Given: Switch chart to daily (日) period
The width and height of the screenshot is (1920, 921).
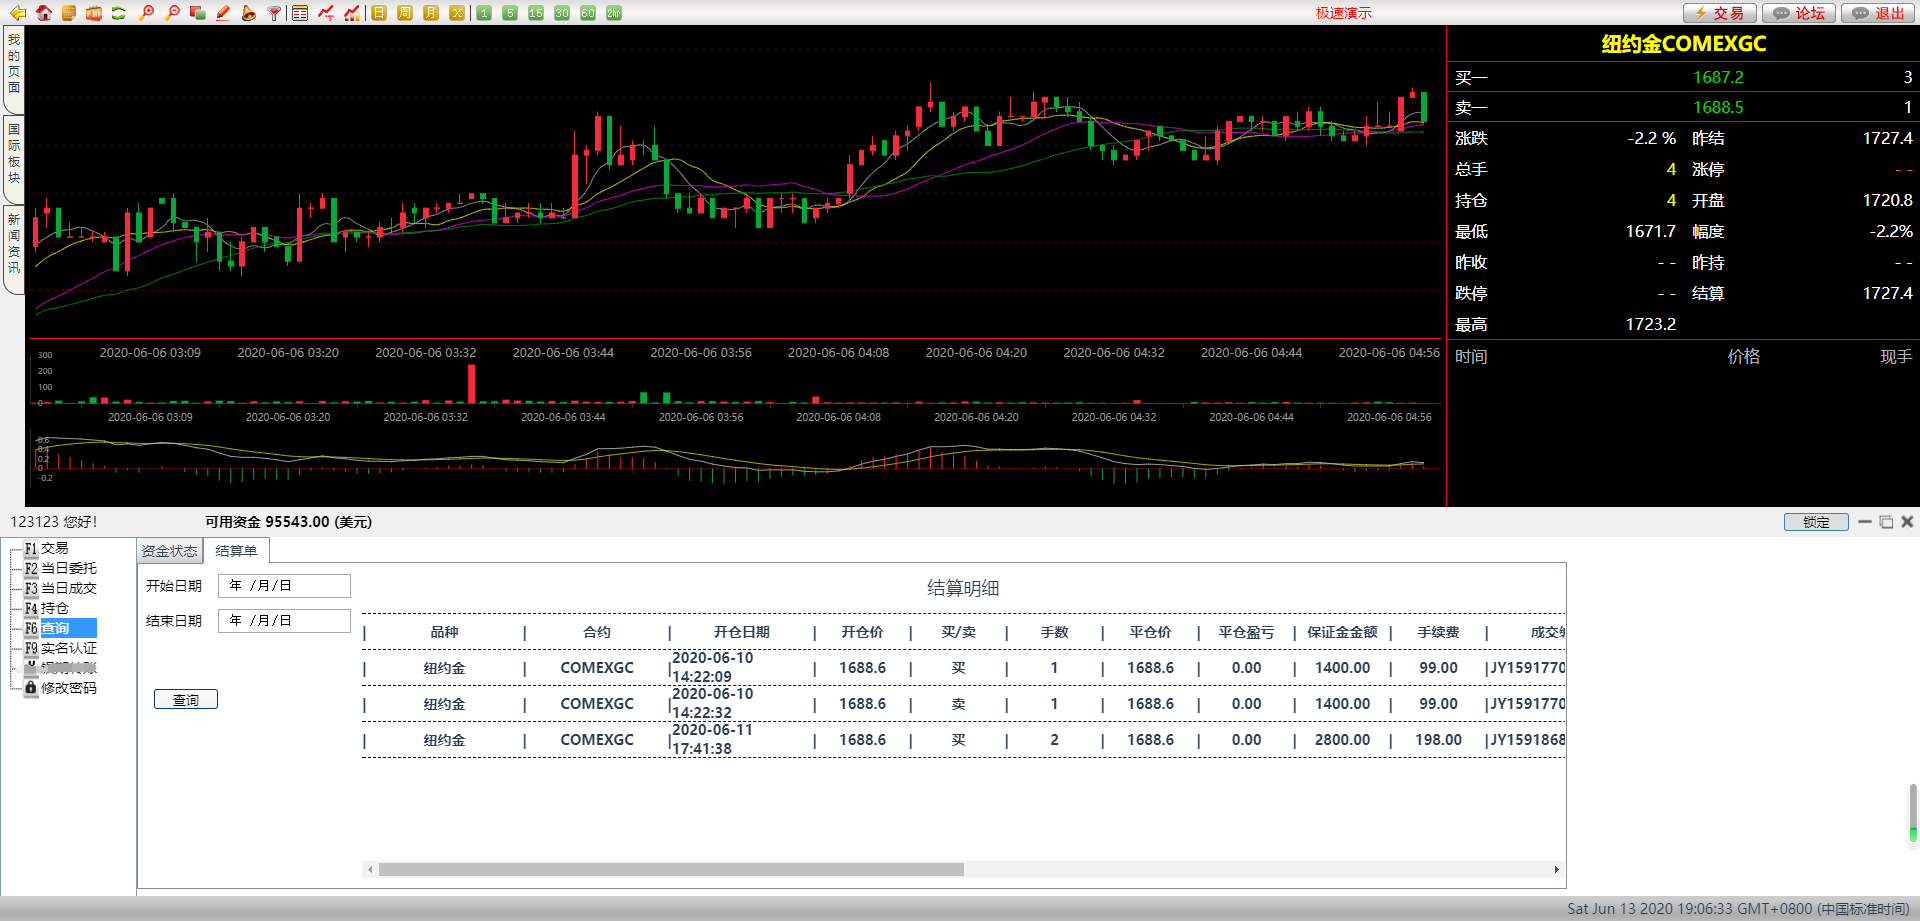Looking at the screenshot, I should click(379, 13).
